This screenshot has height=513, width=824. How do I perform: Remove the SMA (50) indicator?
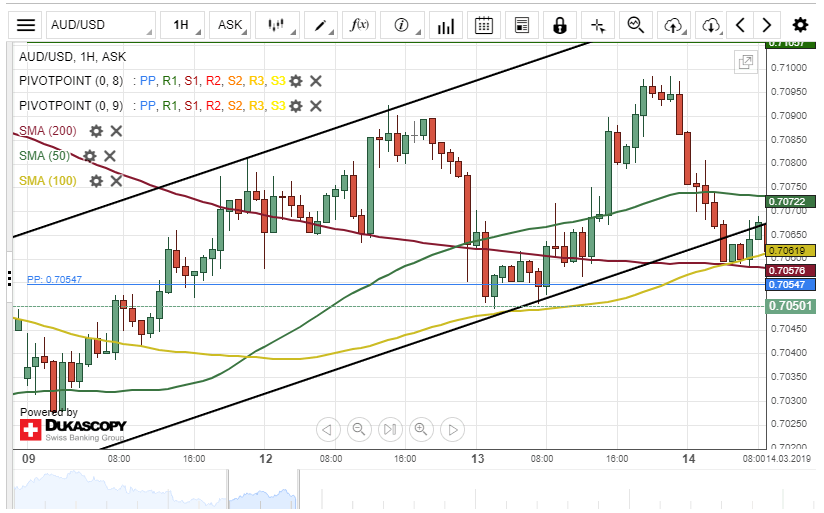(x=110, y=156)
